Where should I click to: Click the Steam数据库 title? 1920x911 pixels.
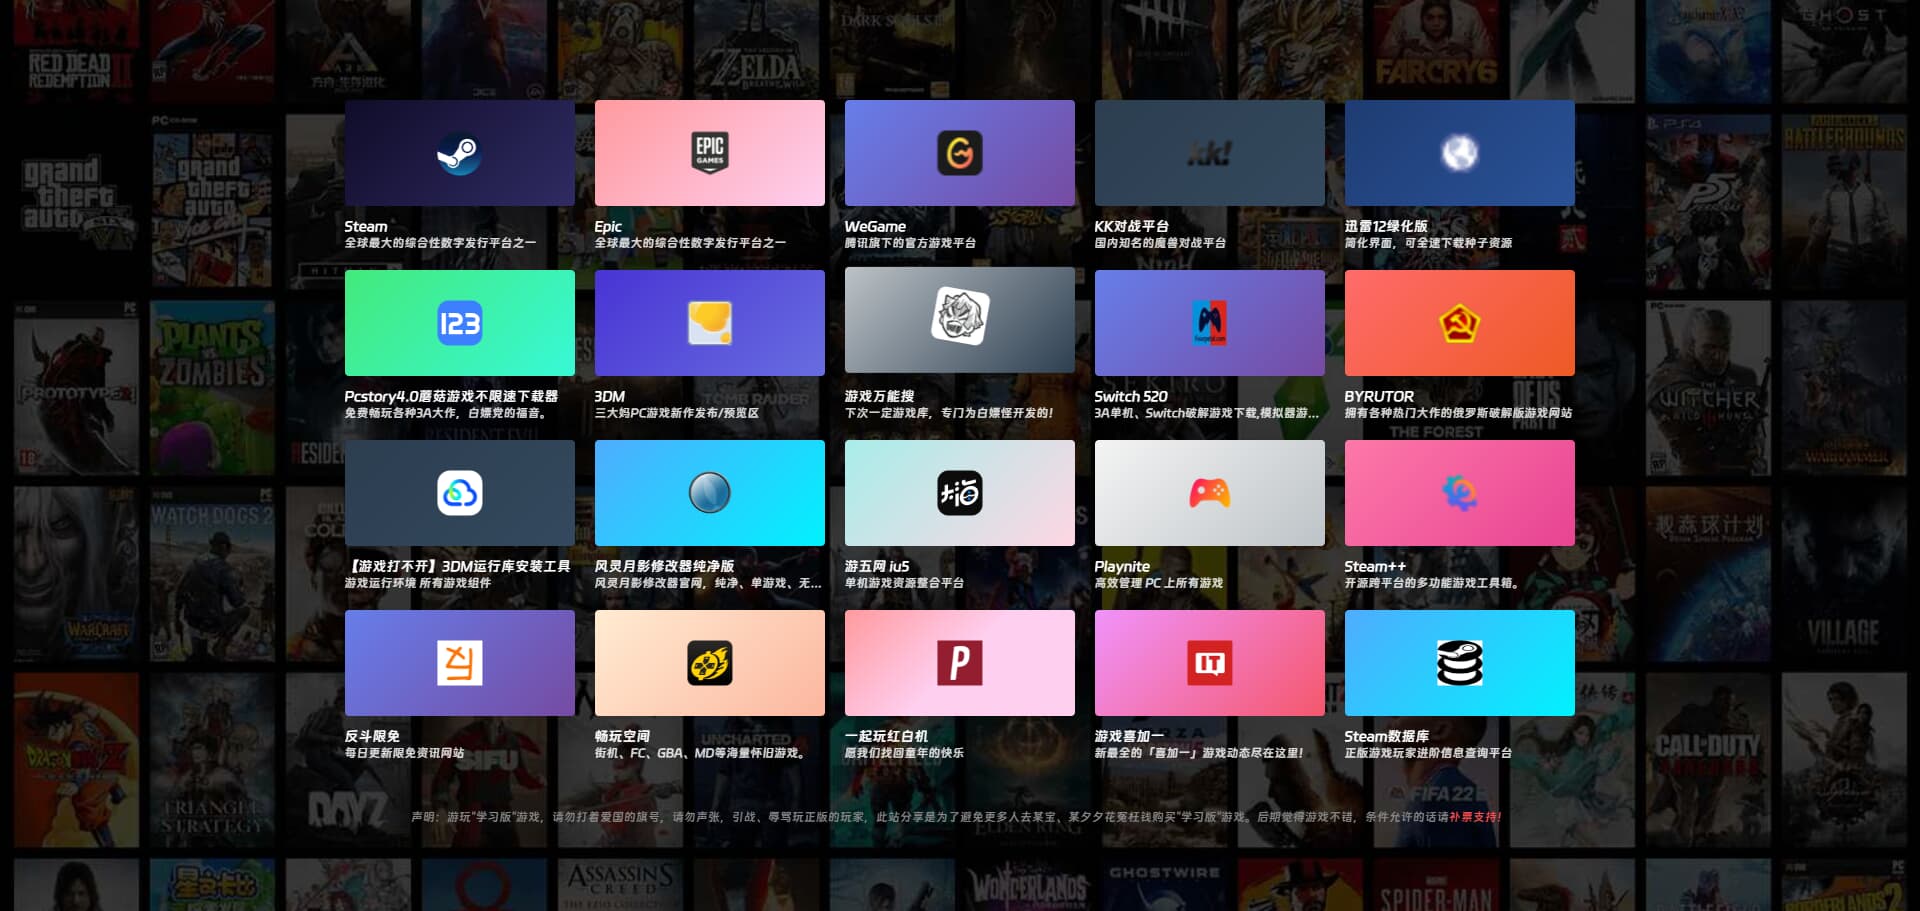(x=1387, y=737)
